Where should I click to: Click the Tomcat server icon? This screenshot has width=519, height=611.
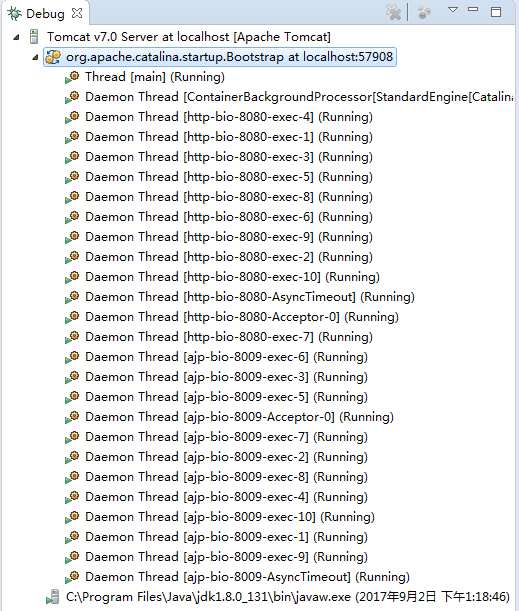(x=34, y=37)
